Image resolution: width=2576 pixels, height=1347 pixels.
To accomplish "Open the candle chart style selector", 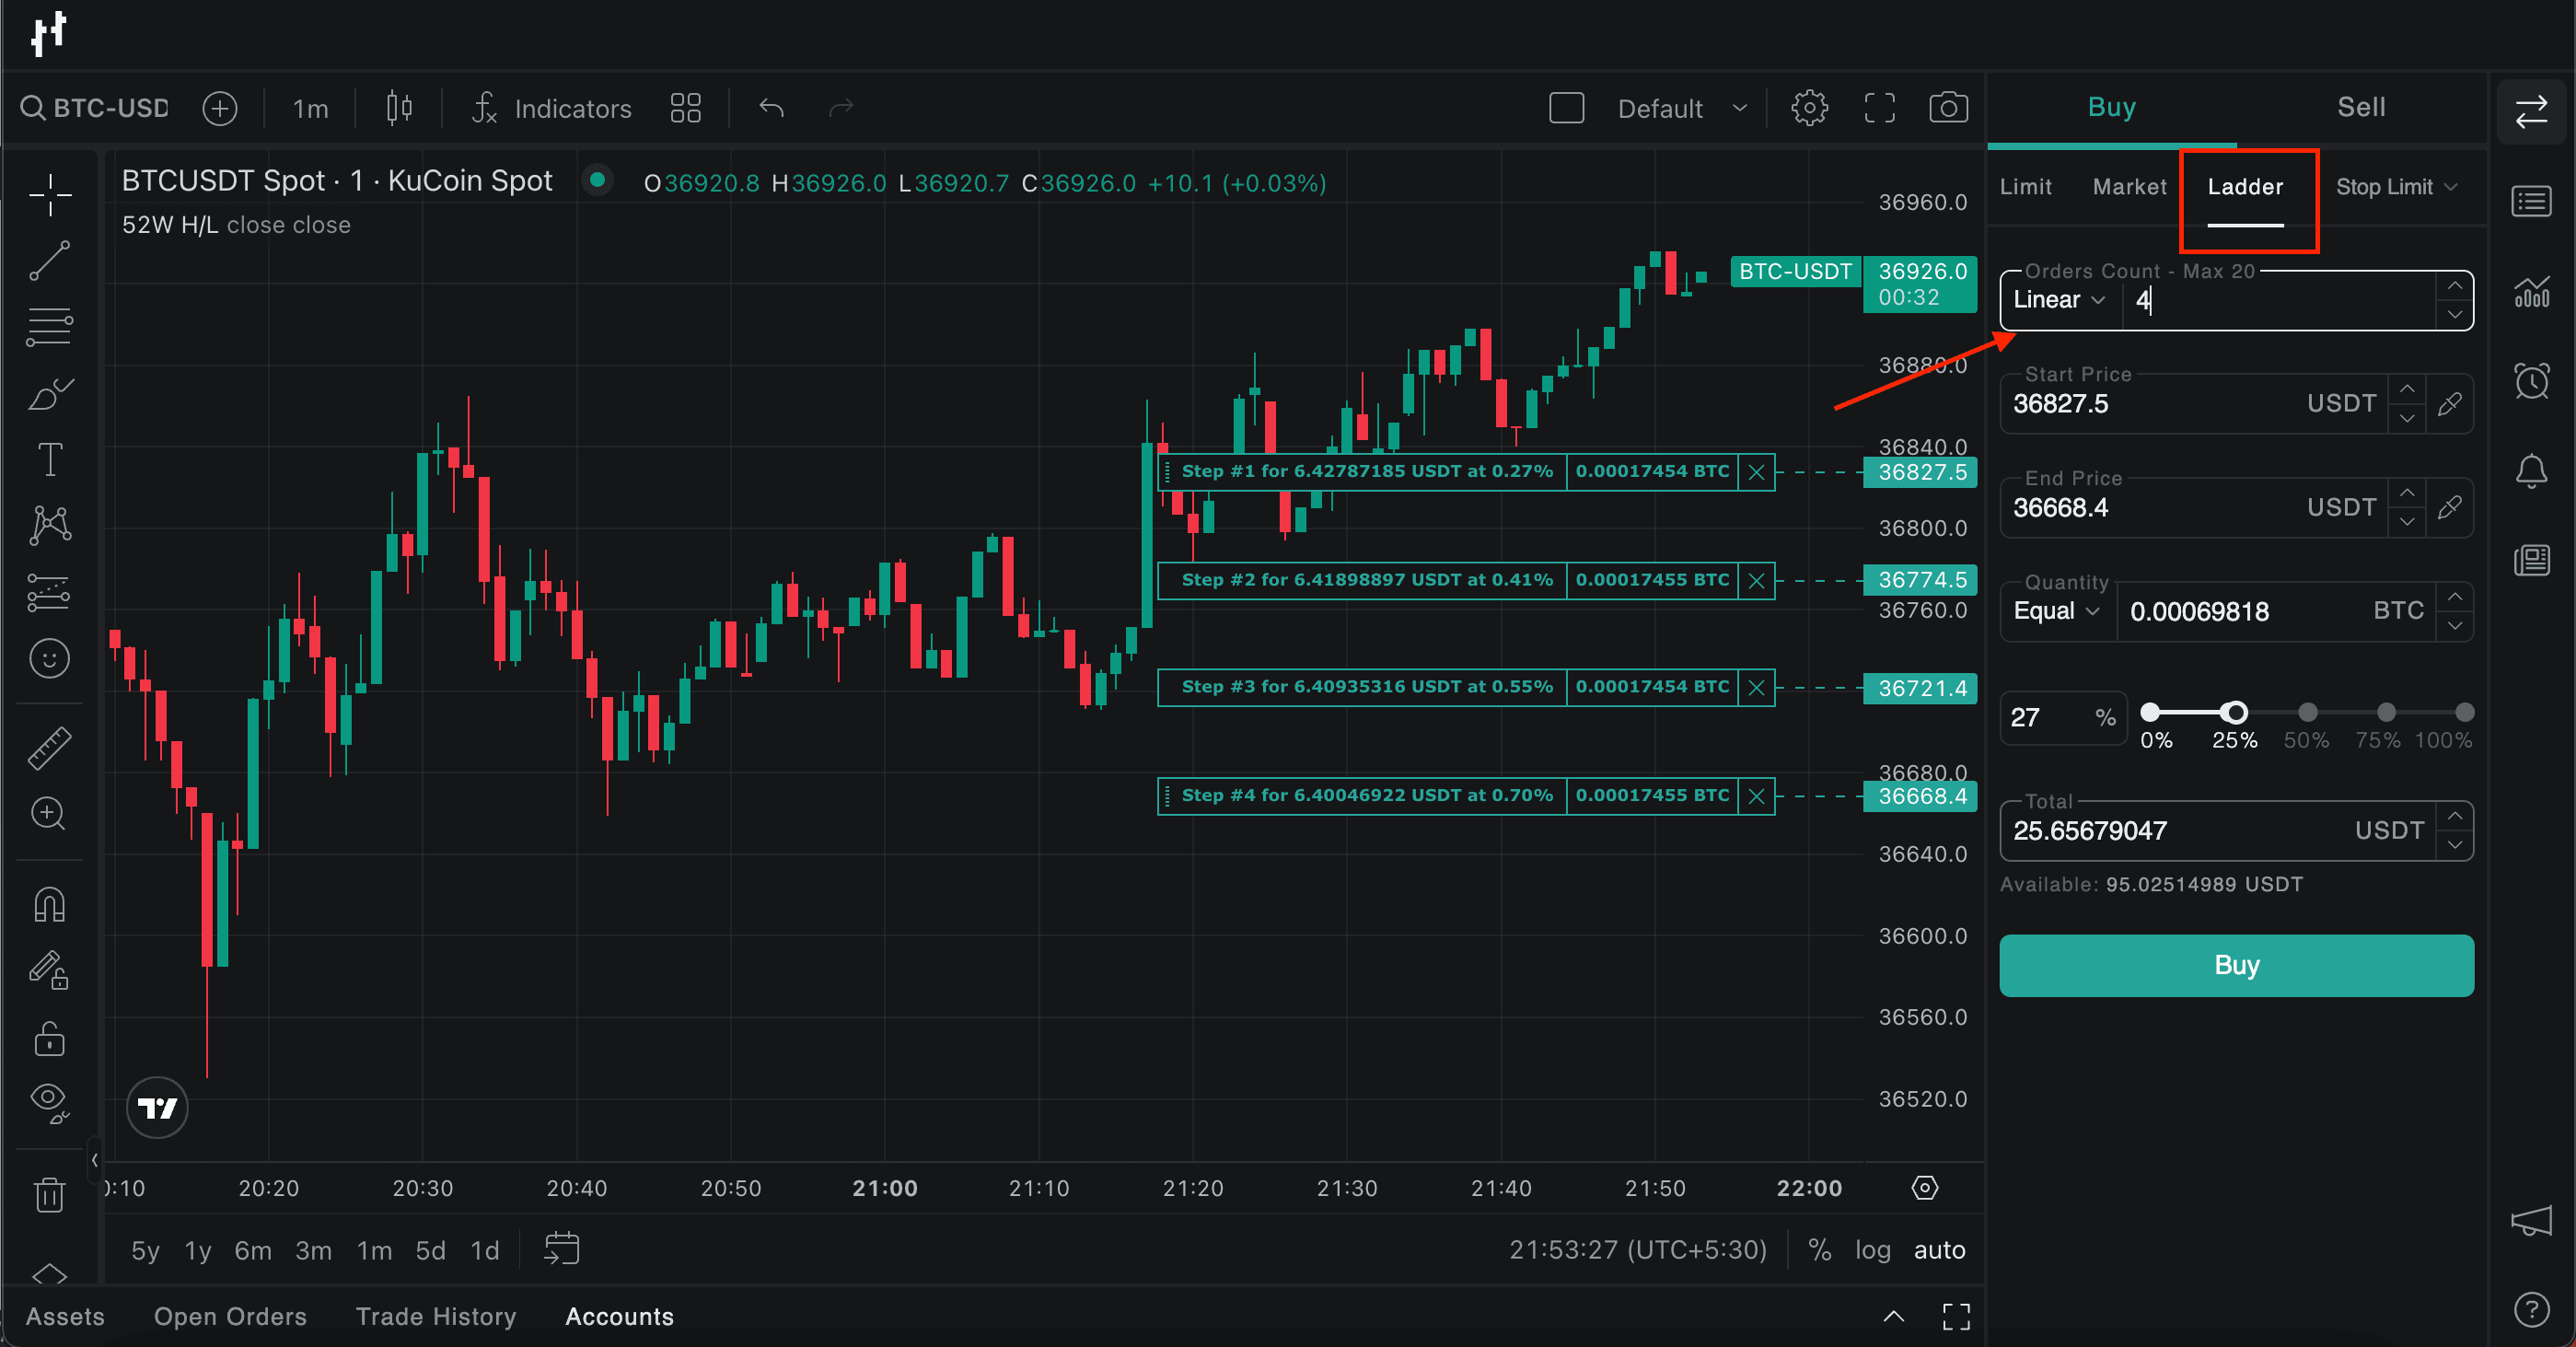I will (x=399, y=108).
